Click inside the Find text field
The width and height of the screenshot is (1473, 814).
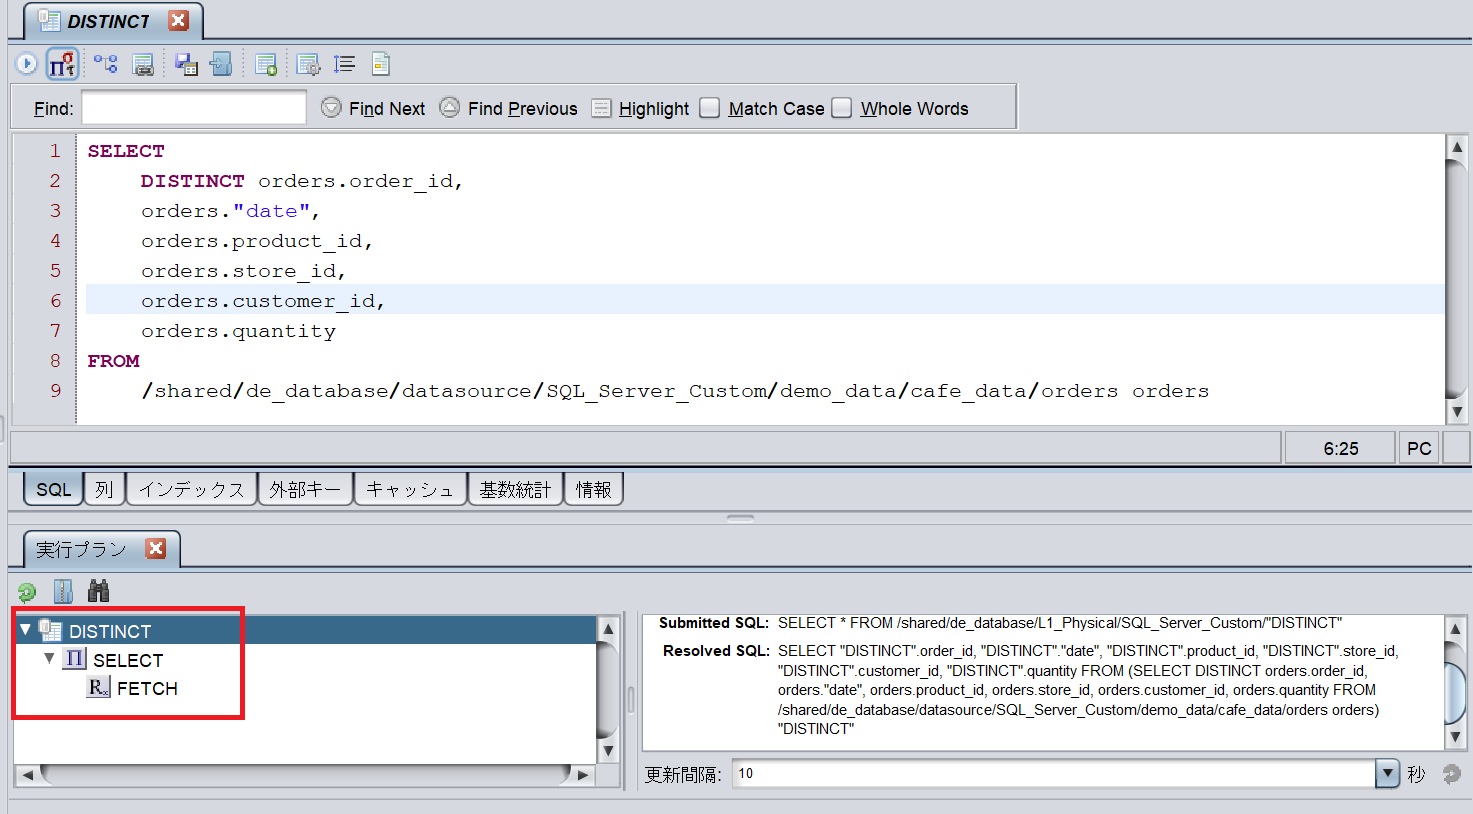click(x=194, y=107)
